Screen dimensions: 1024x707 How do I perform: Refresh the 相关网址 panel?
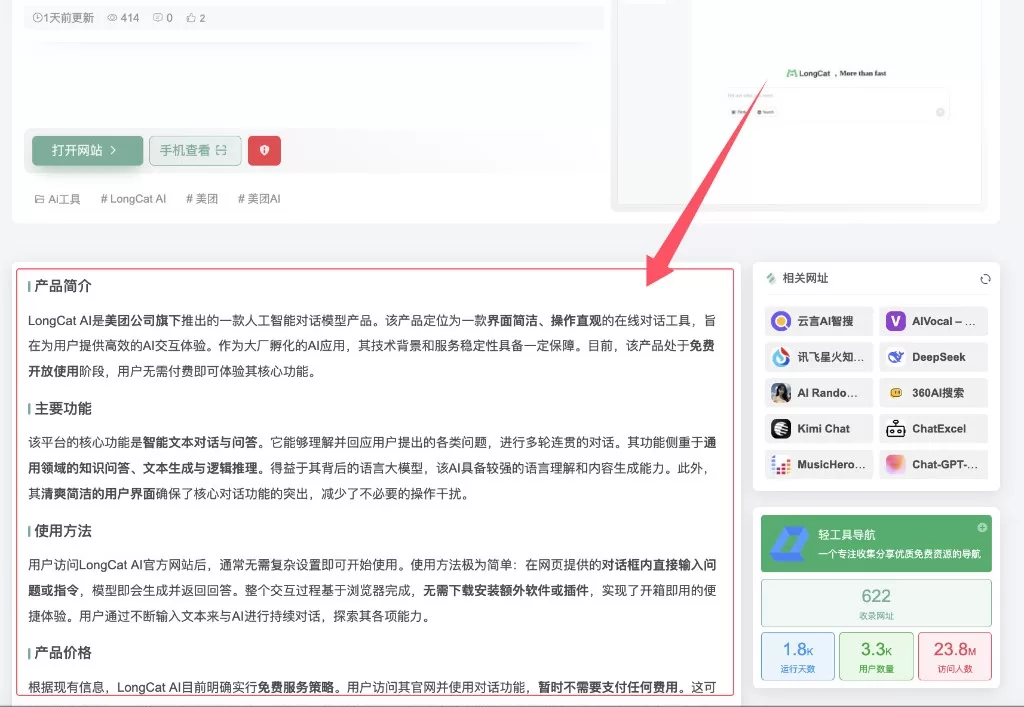[986, 278]
